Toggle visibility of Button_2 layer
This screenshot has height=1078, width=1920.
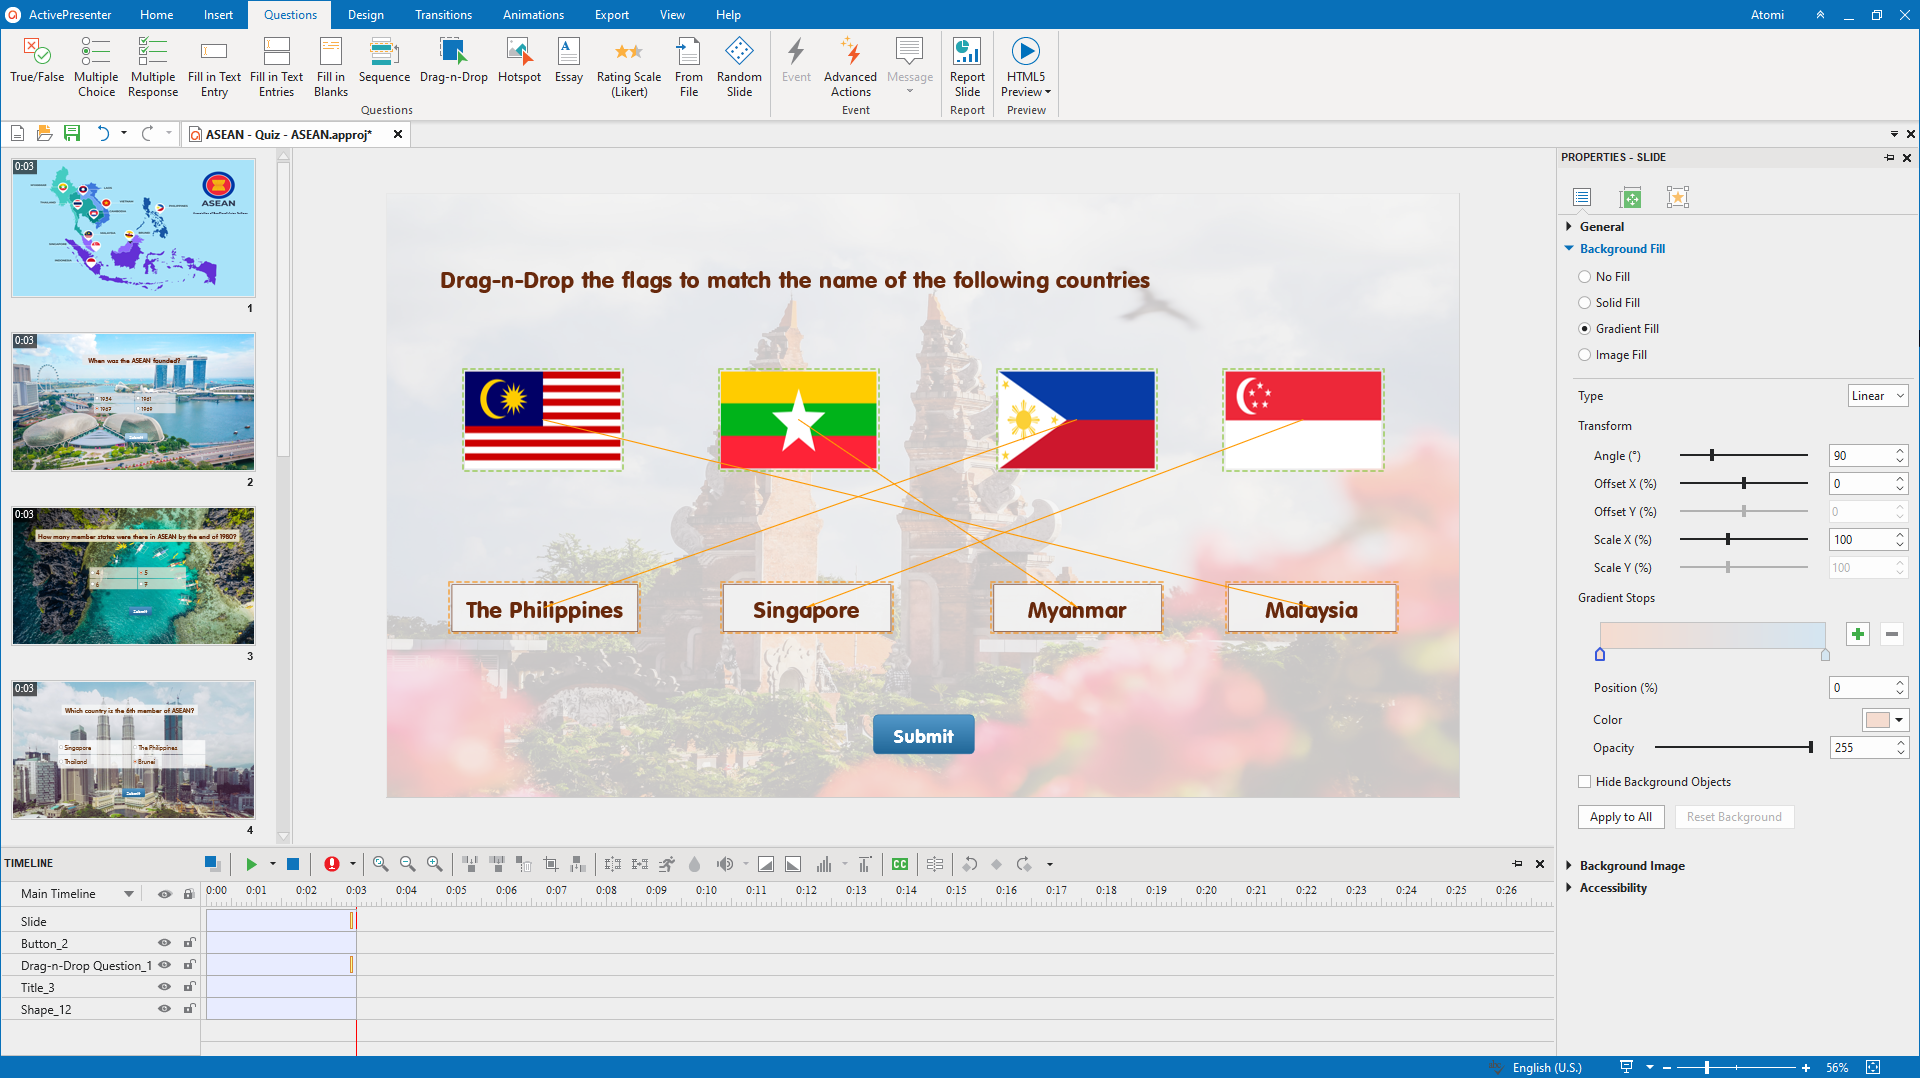[x=164, y=943]
